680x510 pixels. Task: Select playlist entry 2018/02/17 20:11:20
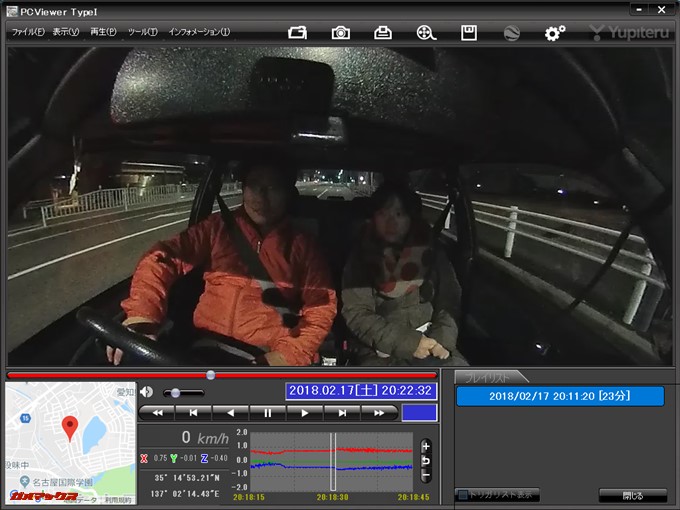[x=560, y=396]
